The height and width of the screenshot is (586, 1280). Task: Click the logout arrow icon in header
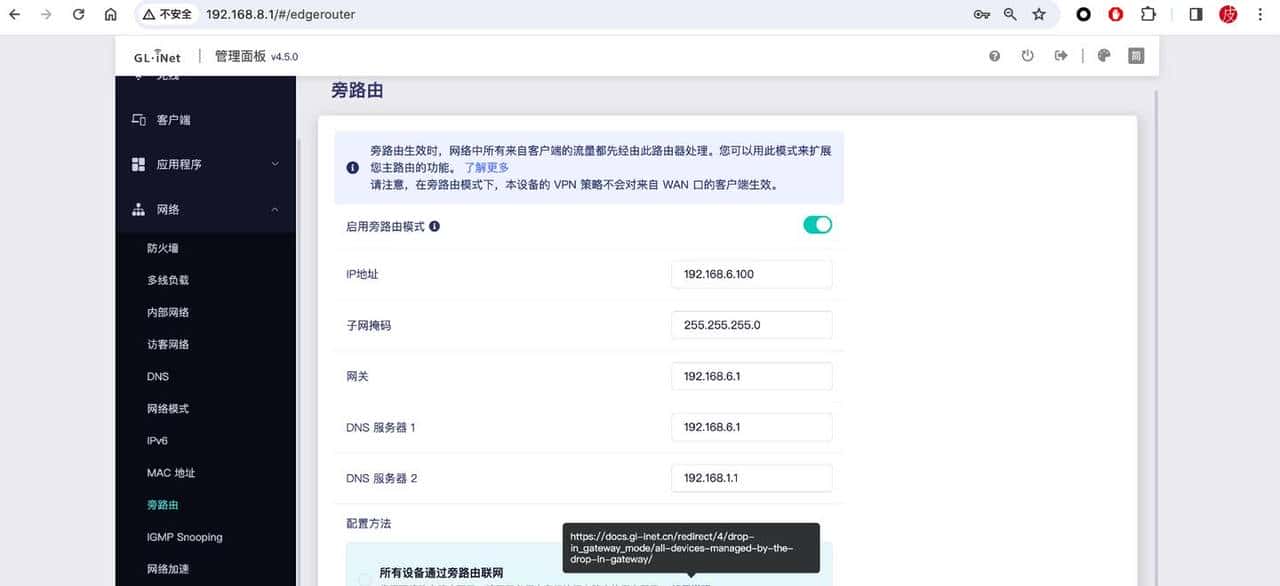pyautogui.click(x=1061, y=56)
